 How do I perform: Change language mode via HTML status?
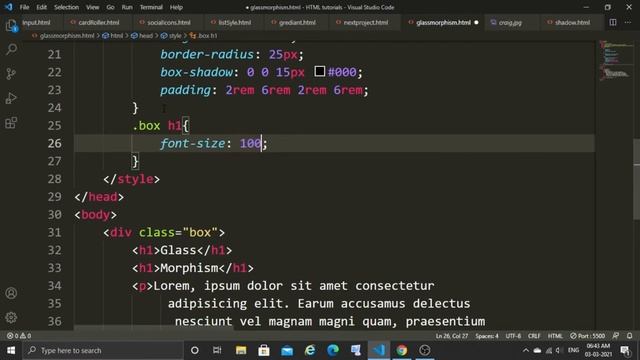click(555, 336)
